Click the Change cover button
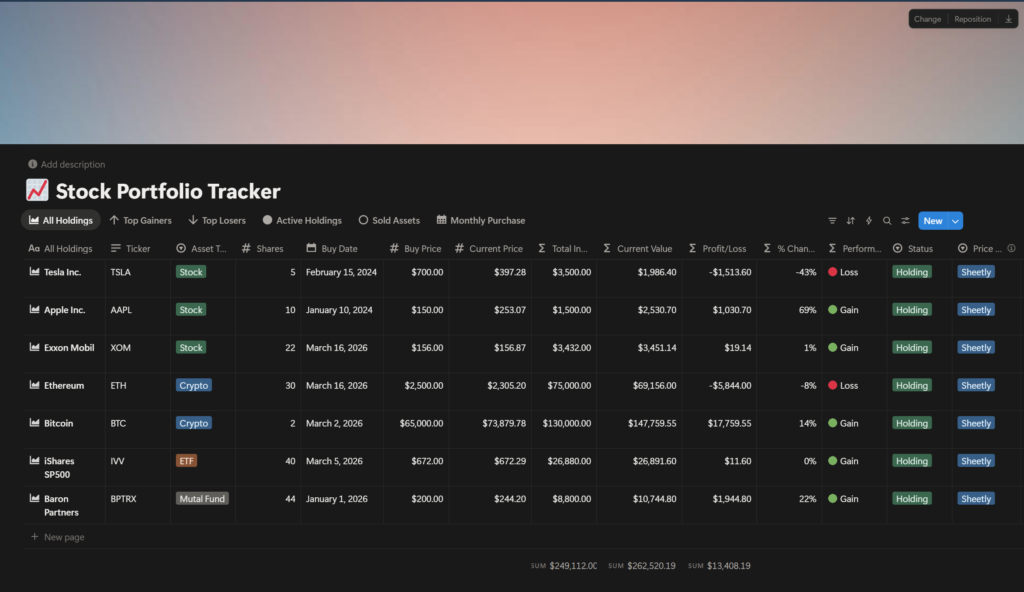Viewport: 1024px width, 592px height. tap(927, 19)
